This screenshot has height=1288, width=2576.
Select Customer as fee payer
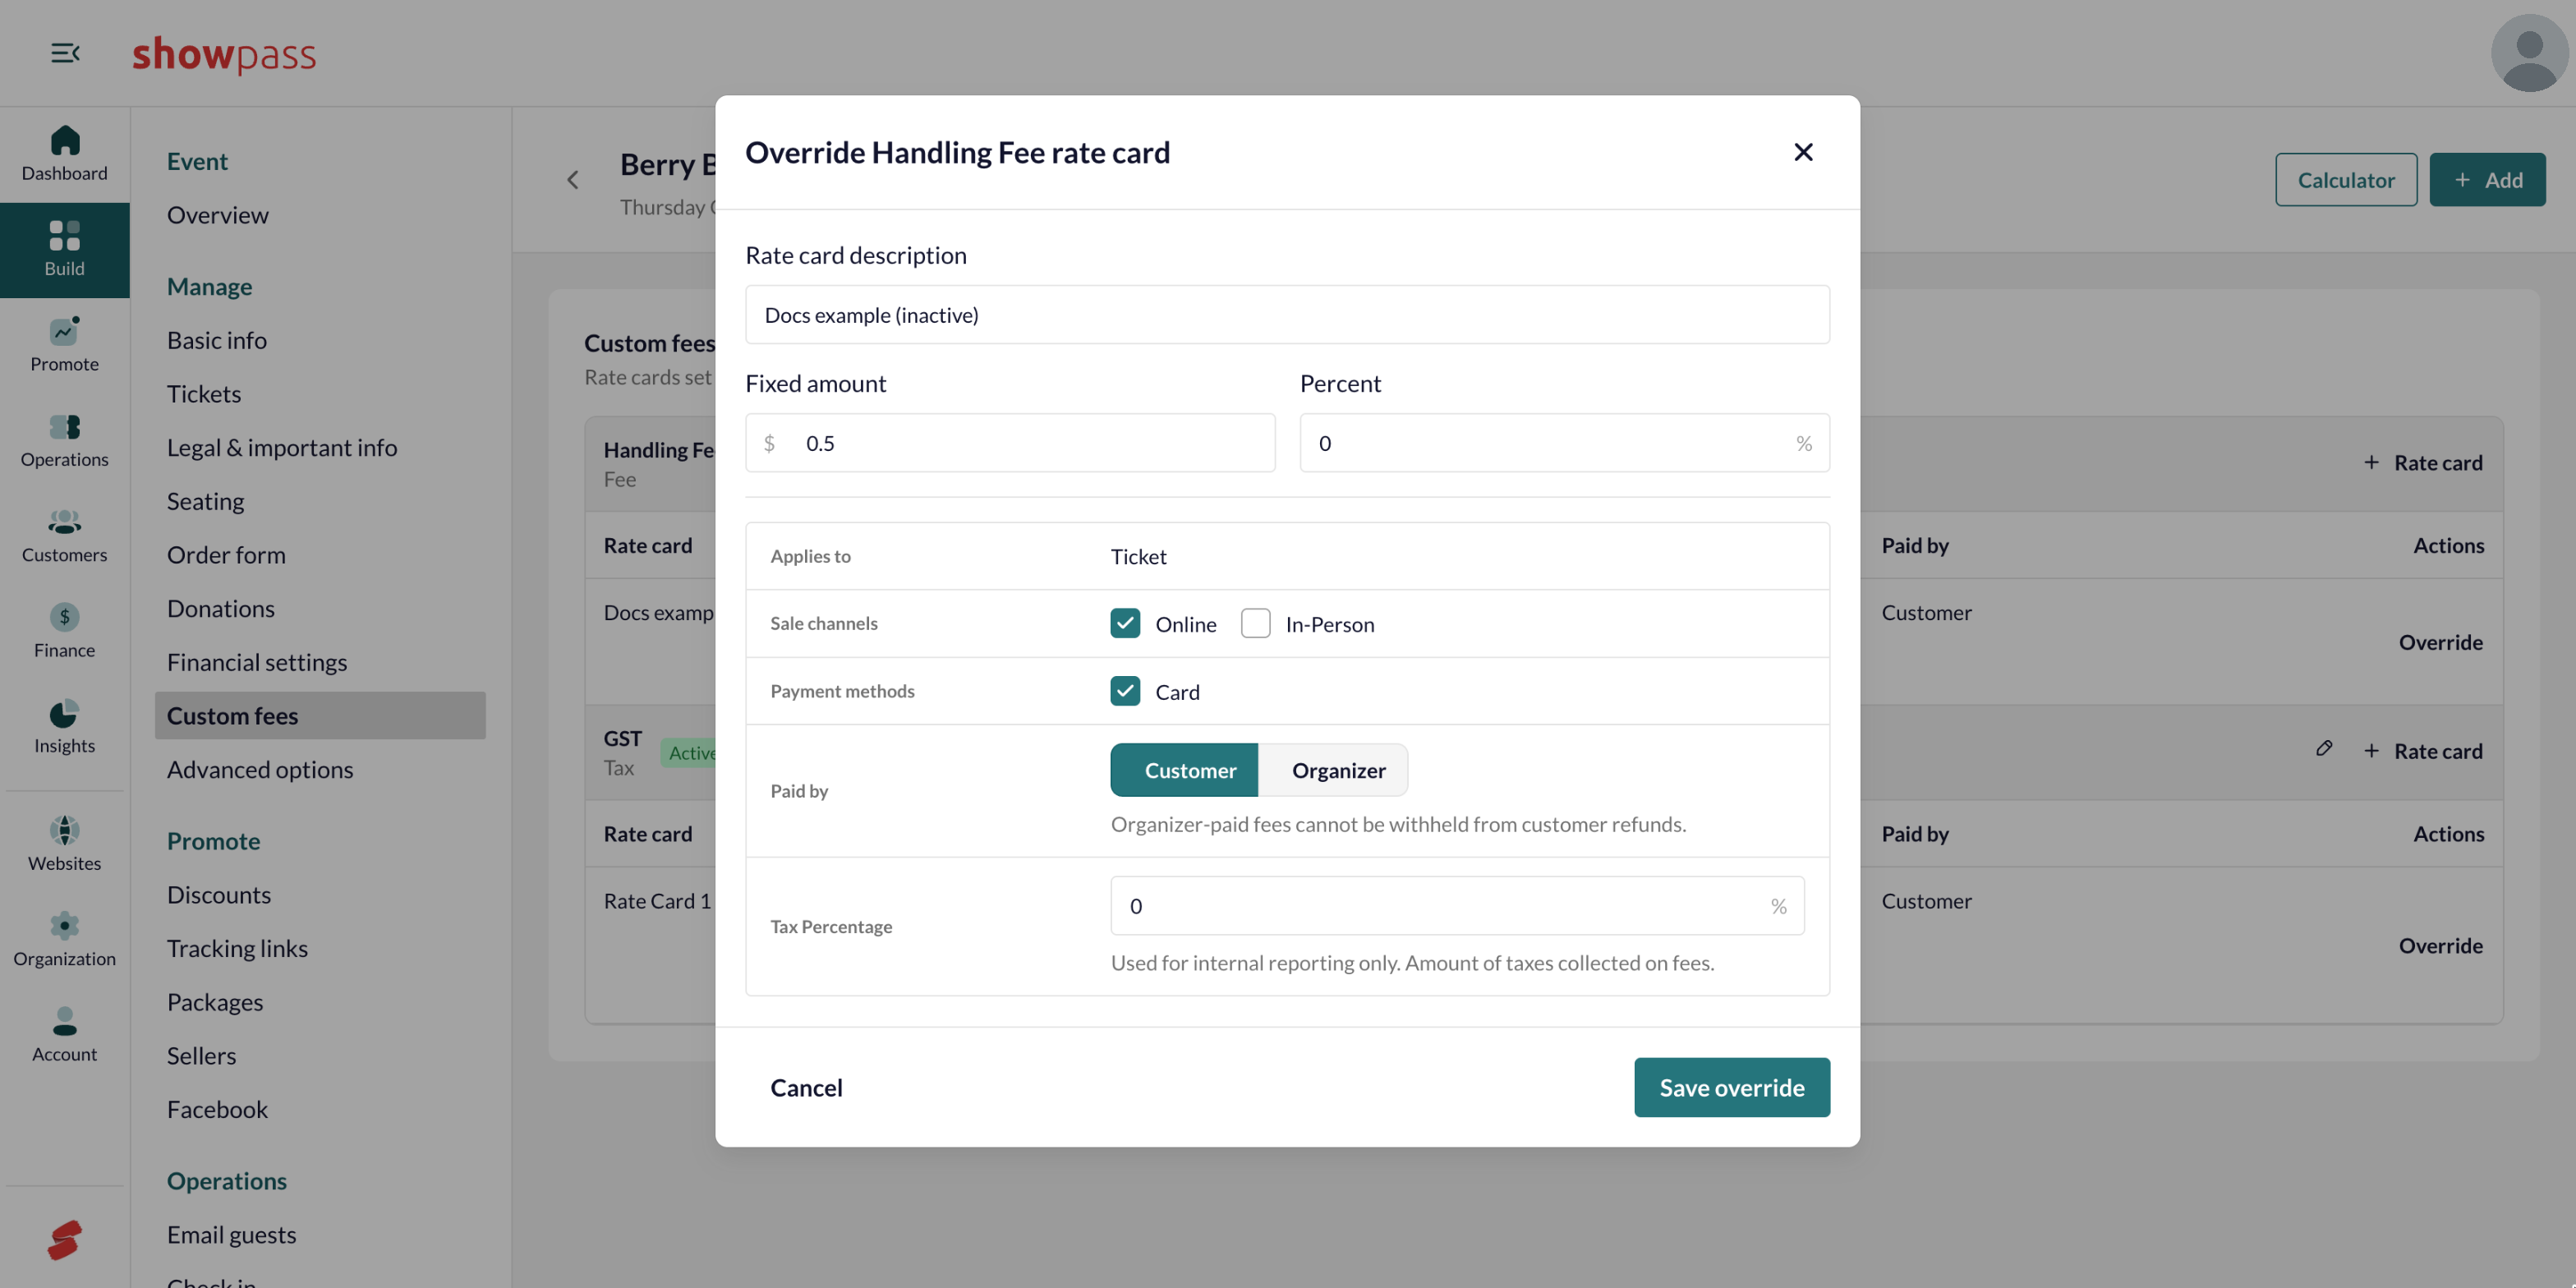[1184, 770]
